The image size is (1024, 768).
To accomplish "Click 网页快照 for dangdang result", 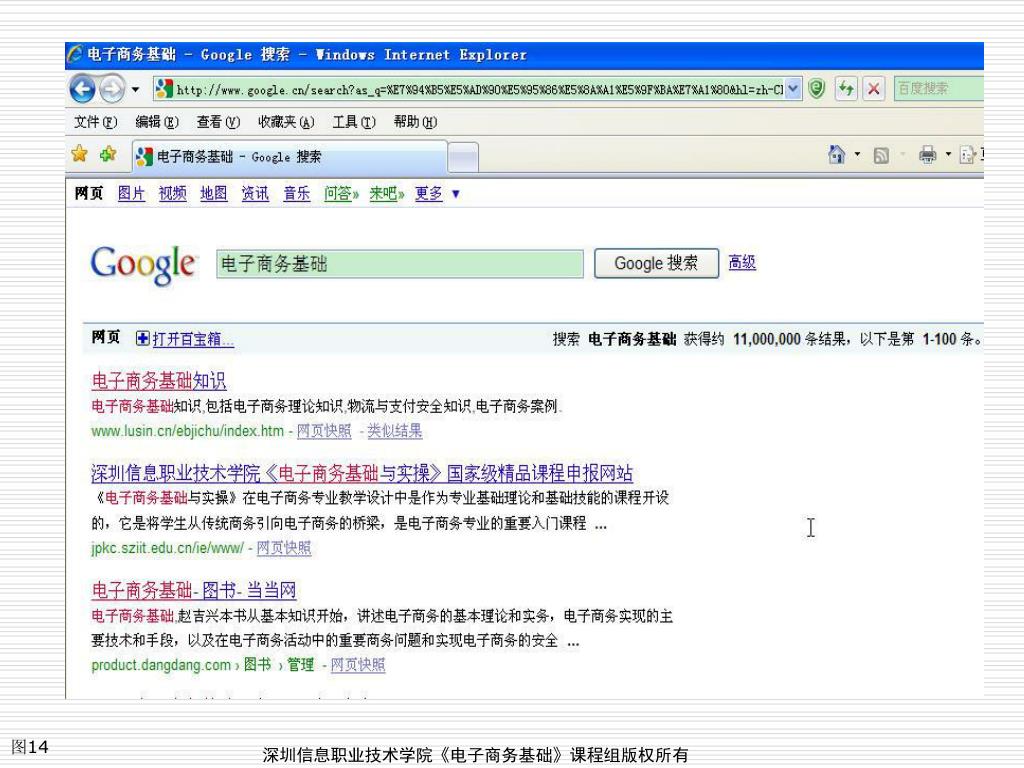I will point(358,665).
